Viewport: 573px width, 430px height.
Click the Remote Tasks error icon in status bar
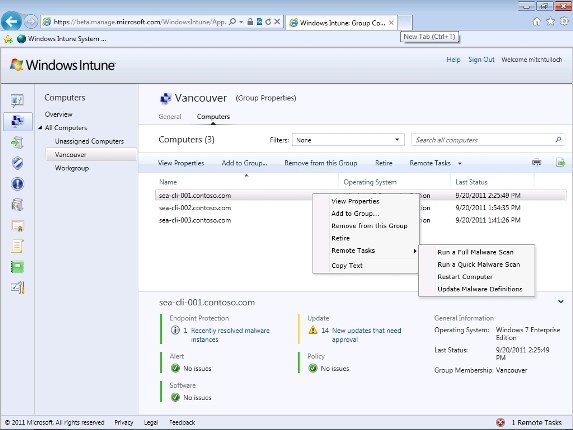500,422
